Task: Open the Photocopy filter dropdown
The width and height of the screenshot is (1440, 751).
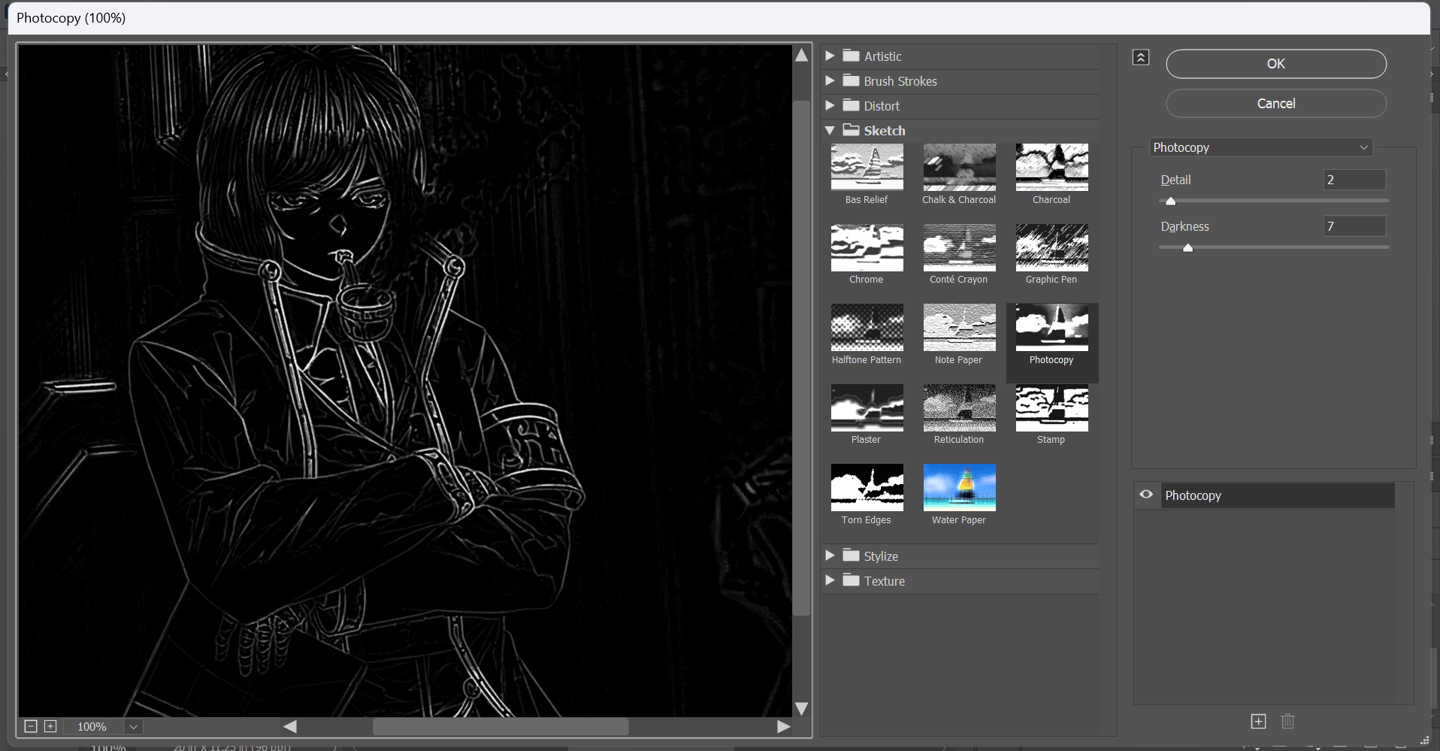Action: tap(1260, 147)
